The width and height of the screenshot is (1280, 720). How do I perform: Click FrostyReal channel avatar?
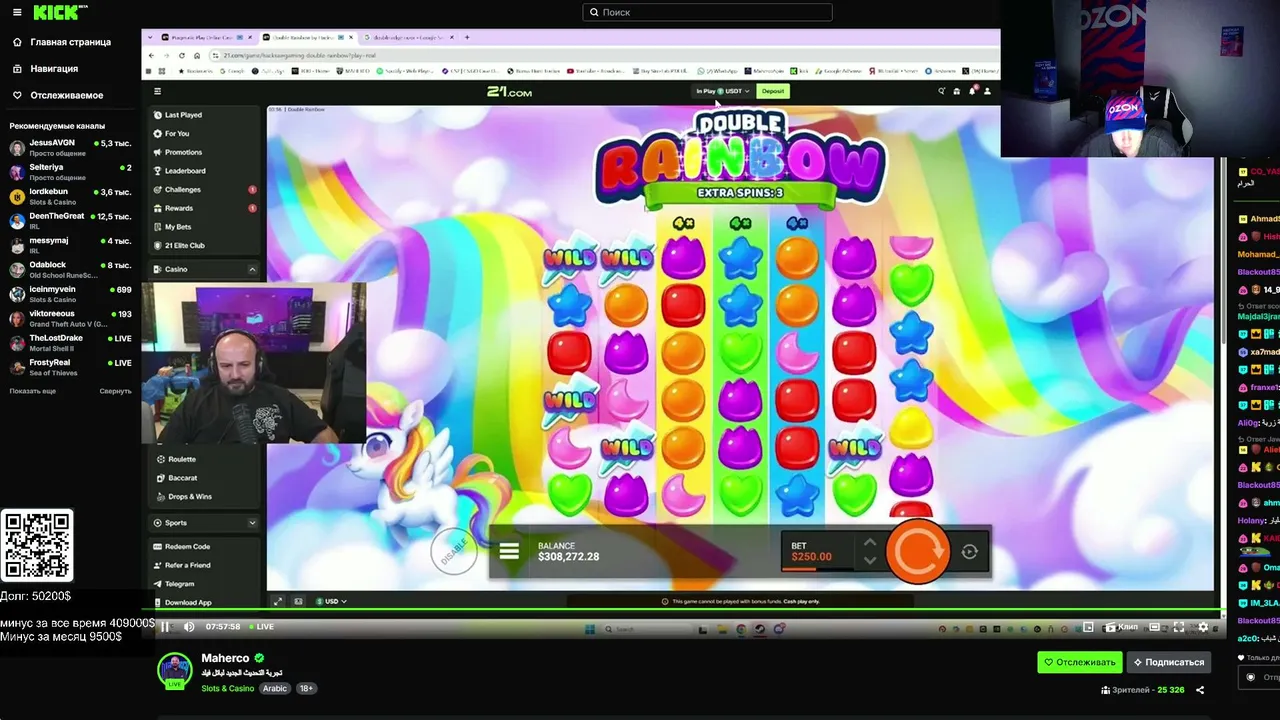(x=17, y=367)
